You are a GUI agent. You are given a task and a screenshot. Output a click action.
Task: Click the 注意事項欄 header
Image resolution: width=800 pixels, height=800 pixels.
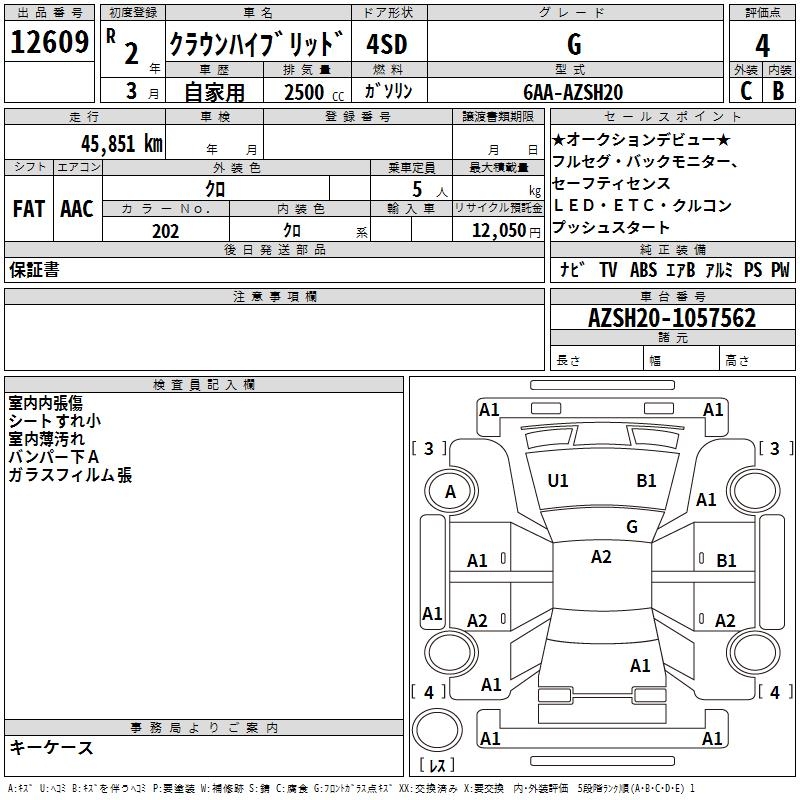tap(274, 296)
